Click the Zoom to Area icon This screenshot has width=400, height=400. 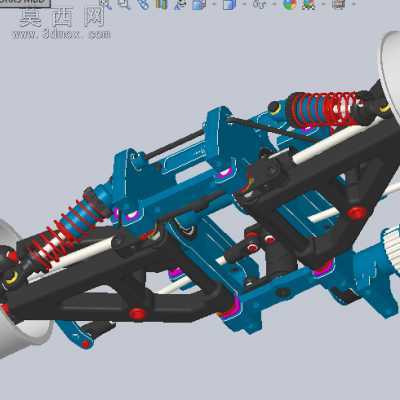coord(124,4)
